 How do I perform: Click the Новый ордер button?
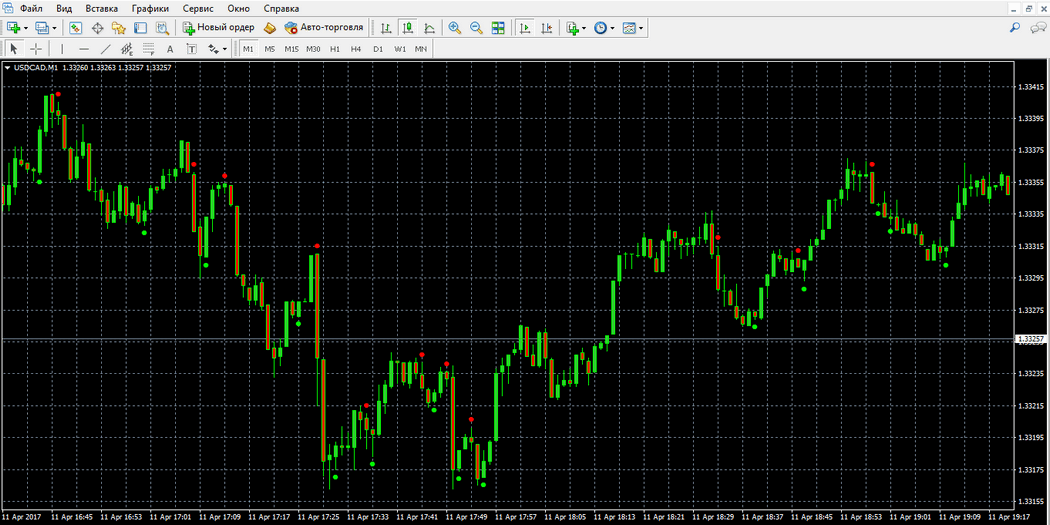(218, 28)
